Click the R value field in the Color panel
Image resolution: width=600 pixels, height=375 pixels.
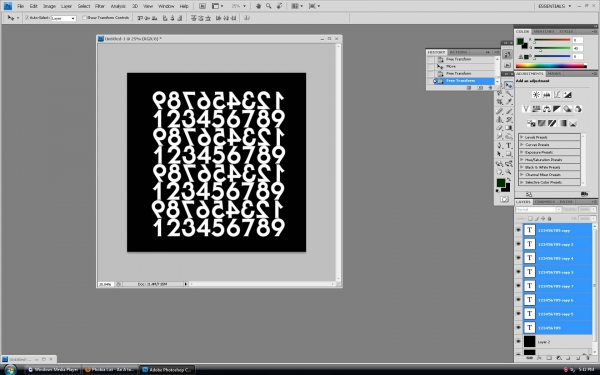point(578,40)
